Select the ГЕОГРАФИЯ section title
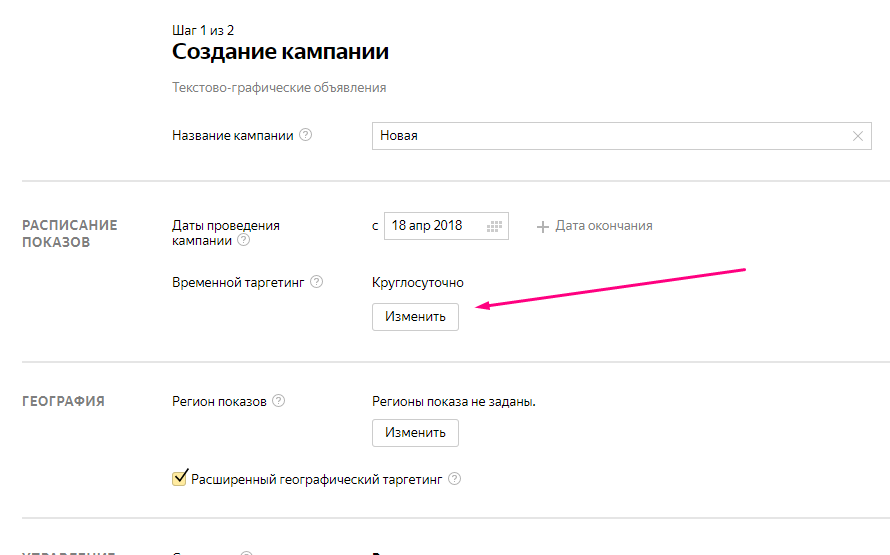This screenshot has width=890, height=555. point(63,401)
